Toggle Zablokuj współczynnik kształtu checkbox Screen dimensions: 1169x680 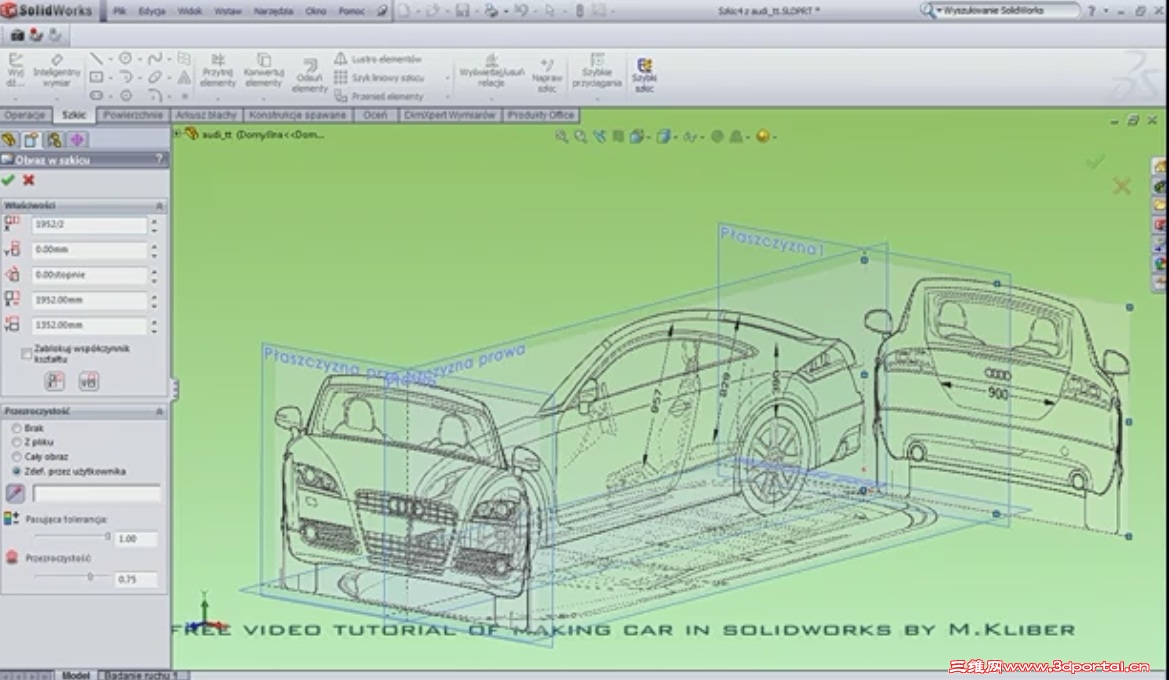26,353
